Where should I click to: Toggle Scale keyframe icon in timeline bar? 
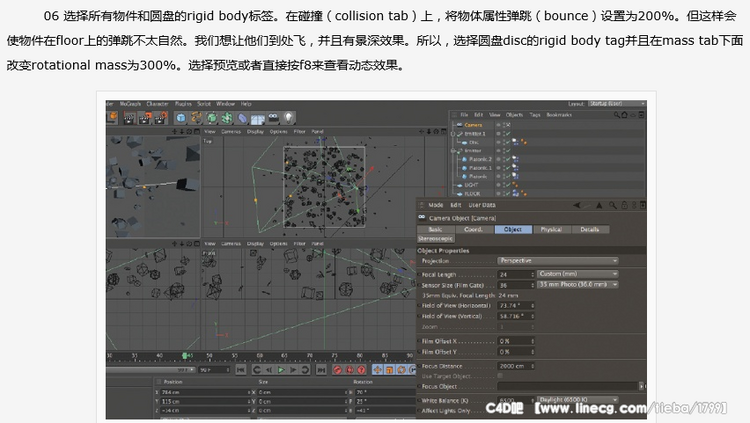(389, 370)
